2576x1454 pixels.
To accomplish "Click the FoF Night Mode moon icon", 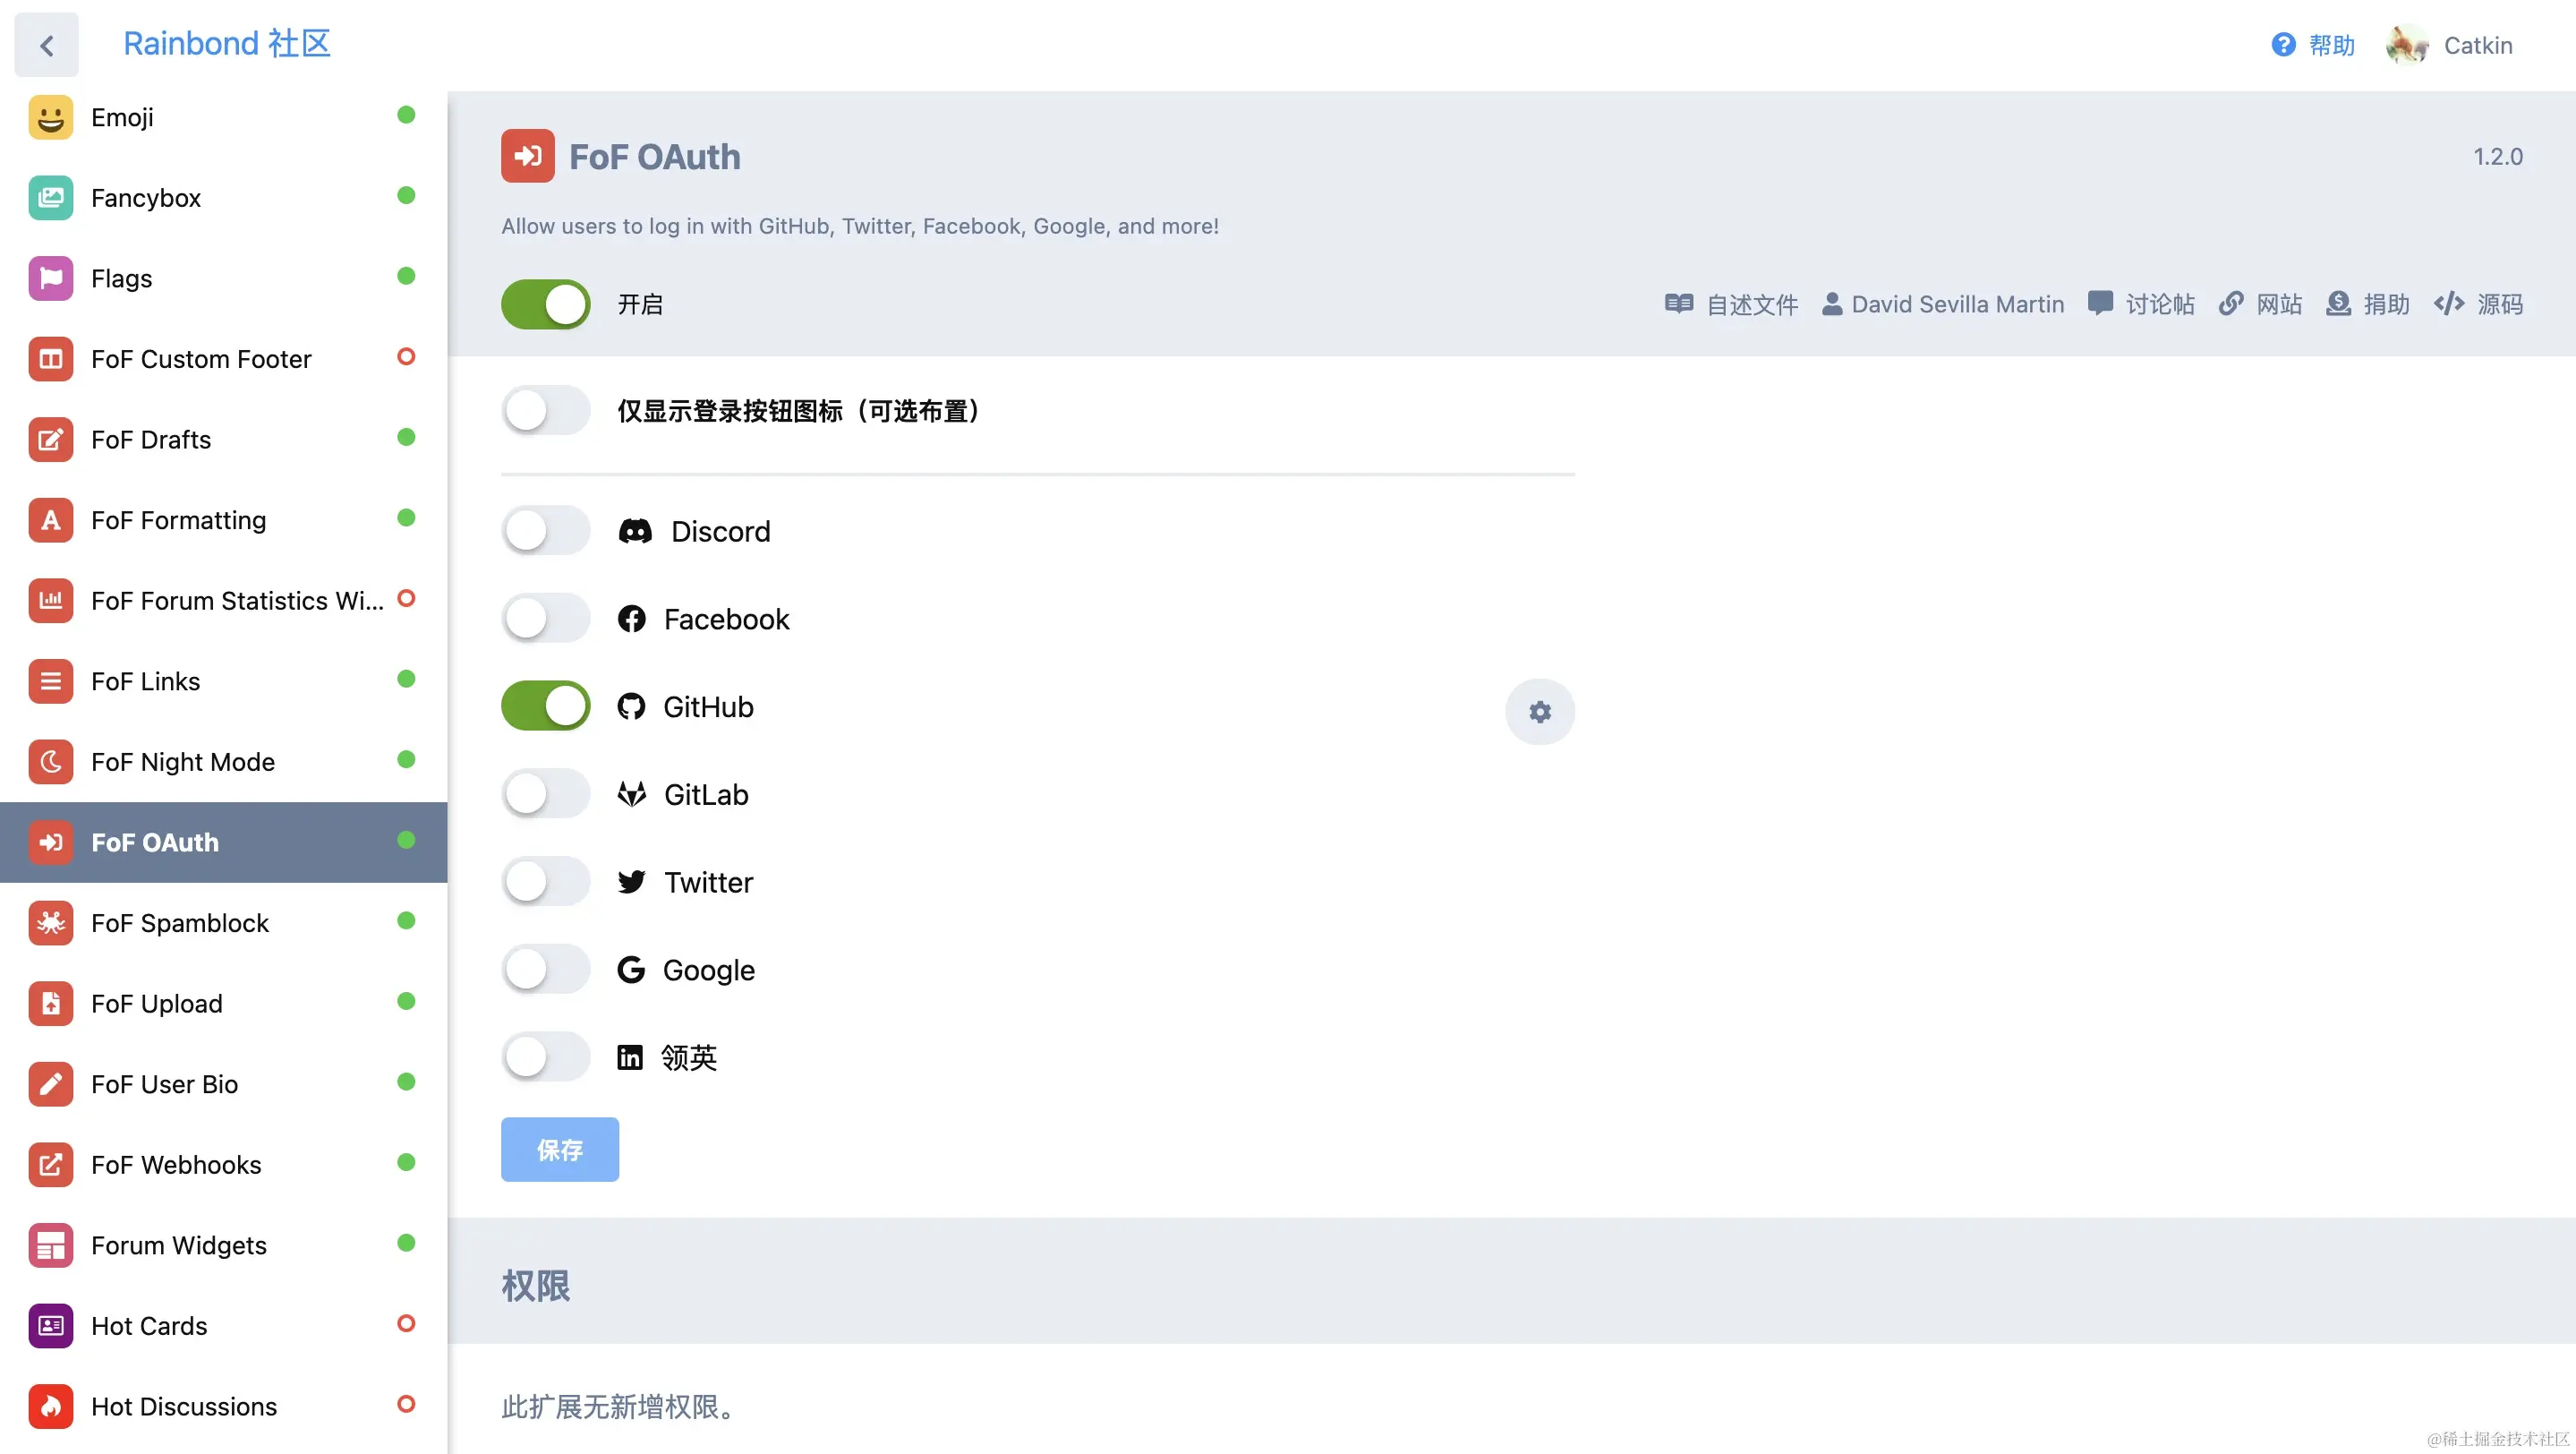I will click(x=51, y=762).
